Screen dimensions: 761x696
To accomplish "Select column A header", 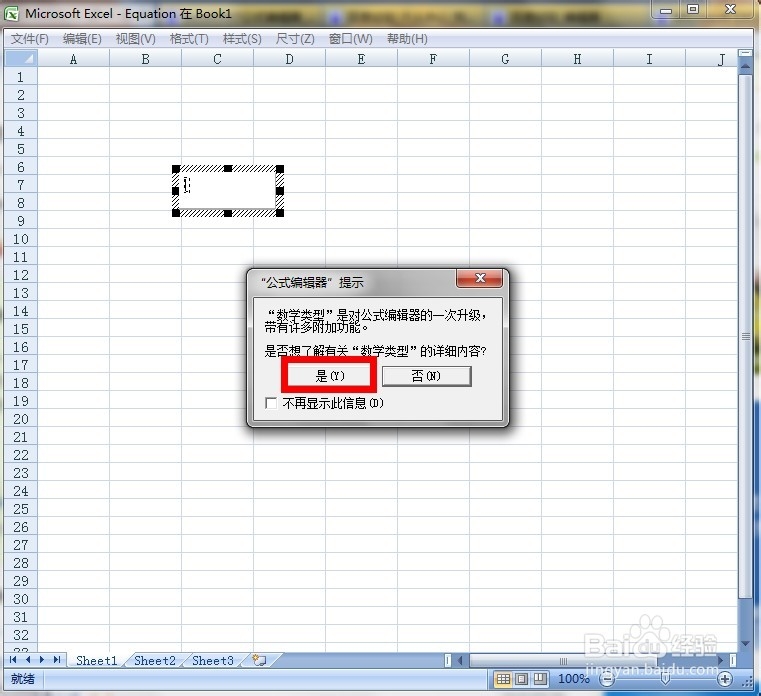I will click(73, 59).
